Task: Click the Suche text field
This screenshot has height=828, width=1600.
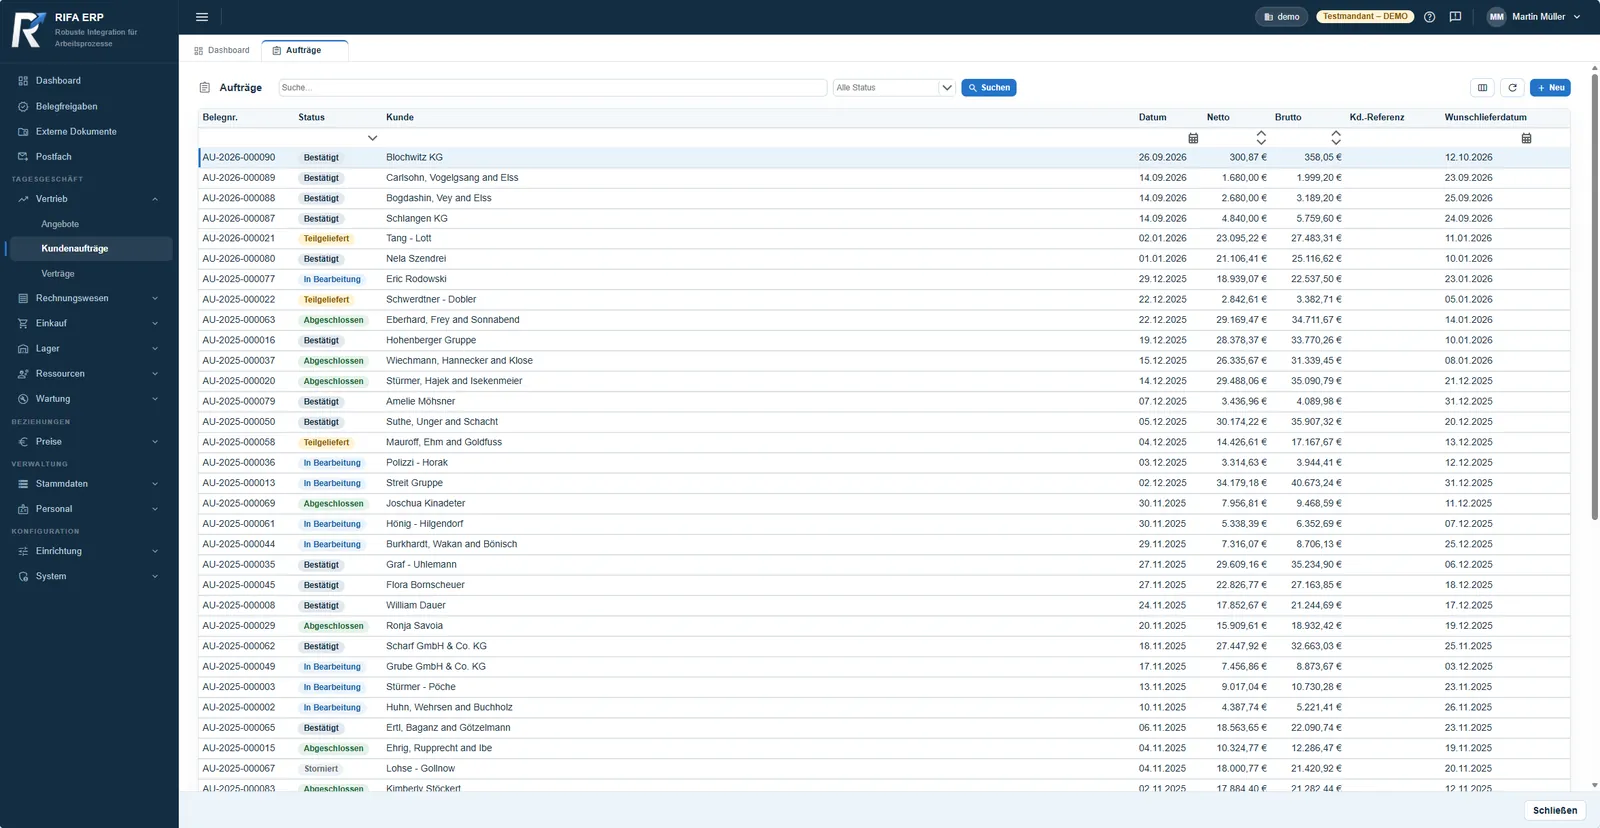Action: tap(552, 88)
